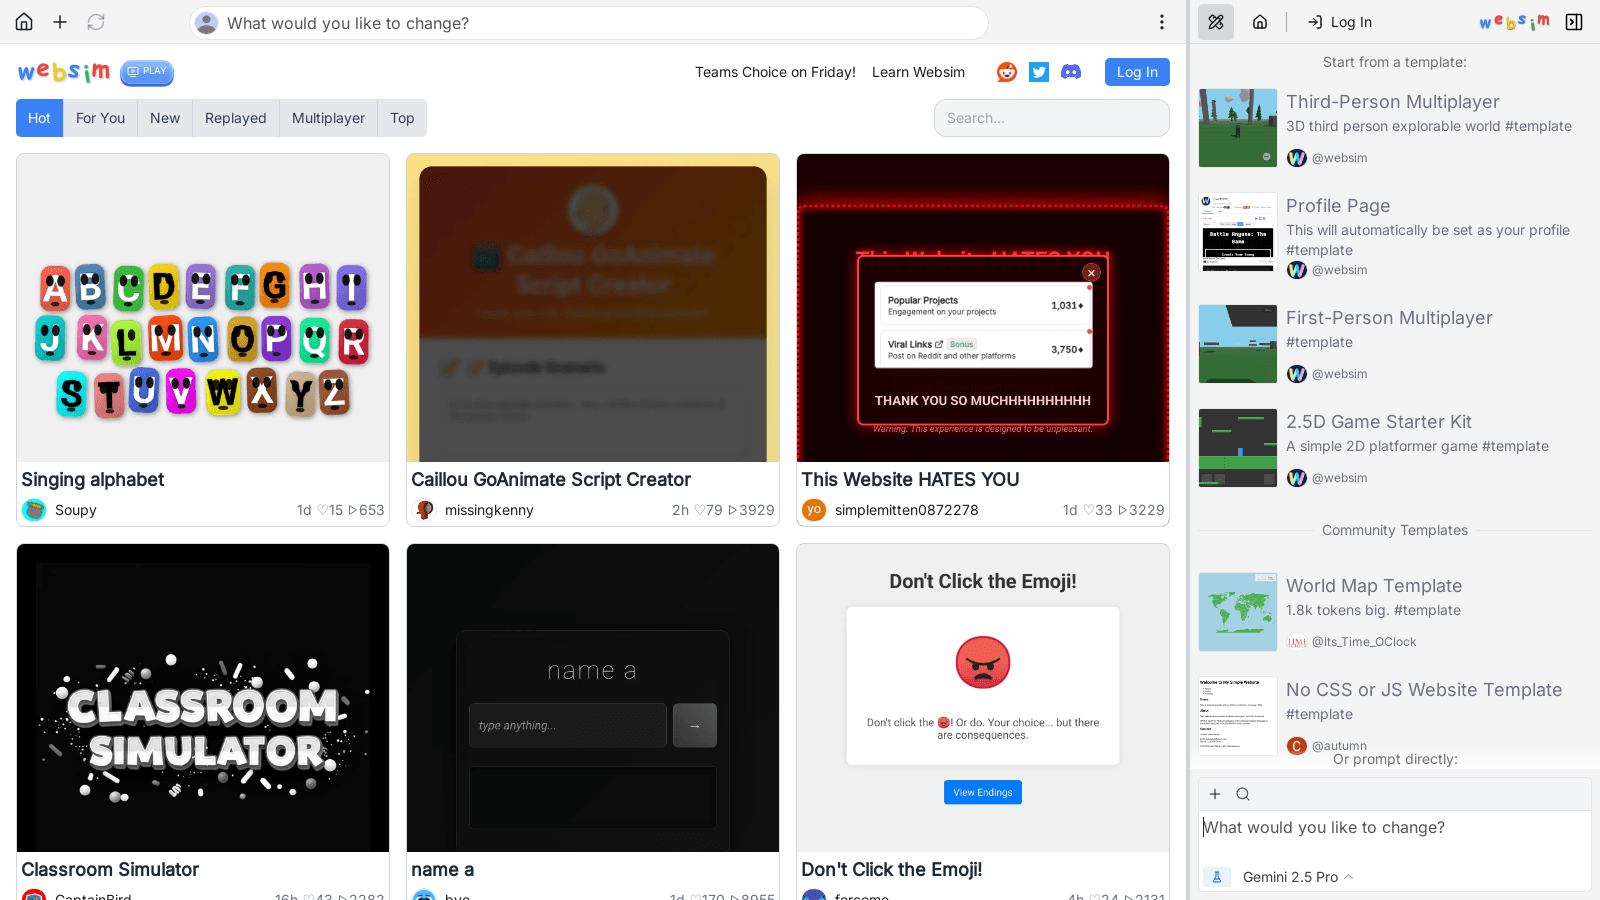1600x900 pixels.
Task: Click 2.5D Game Starter Kit thumbnail image
Action: (x=1238, y=448)
